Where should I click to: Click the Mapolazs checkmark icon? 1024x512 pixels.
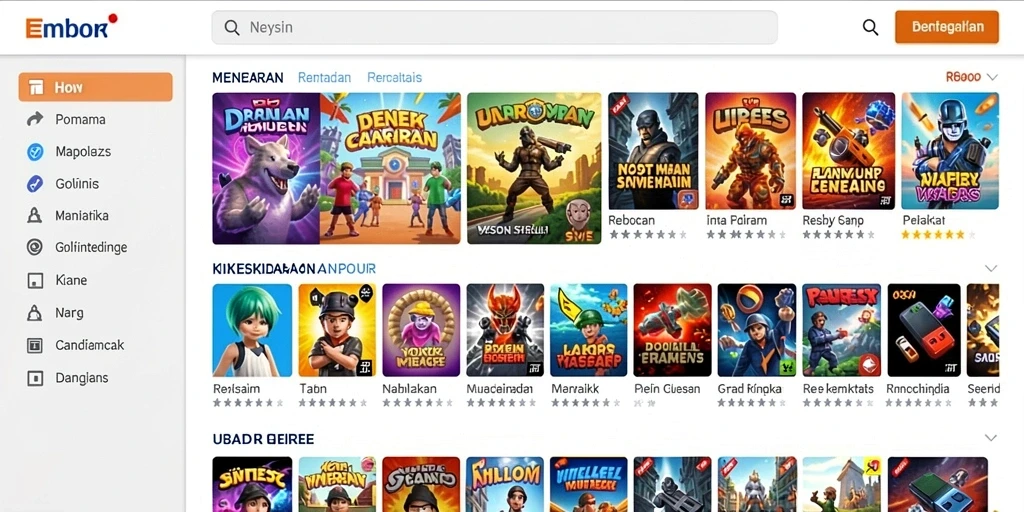(x=35, y=152)
